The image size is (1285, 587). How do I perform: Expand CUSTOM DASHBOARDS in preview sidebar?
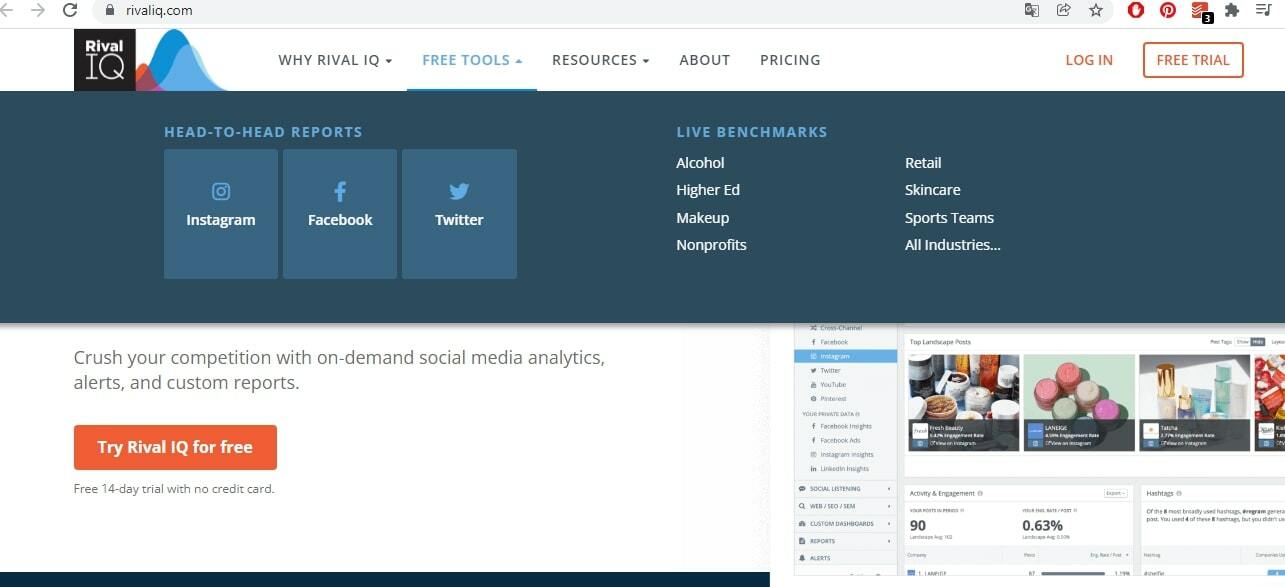point(846,523)
